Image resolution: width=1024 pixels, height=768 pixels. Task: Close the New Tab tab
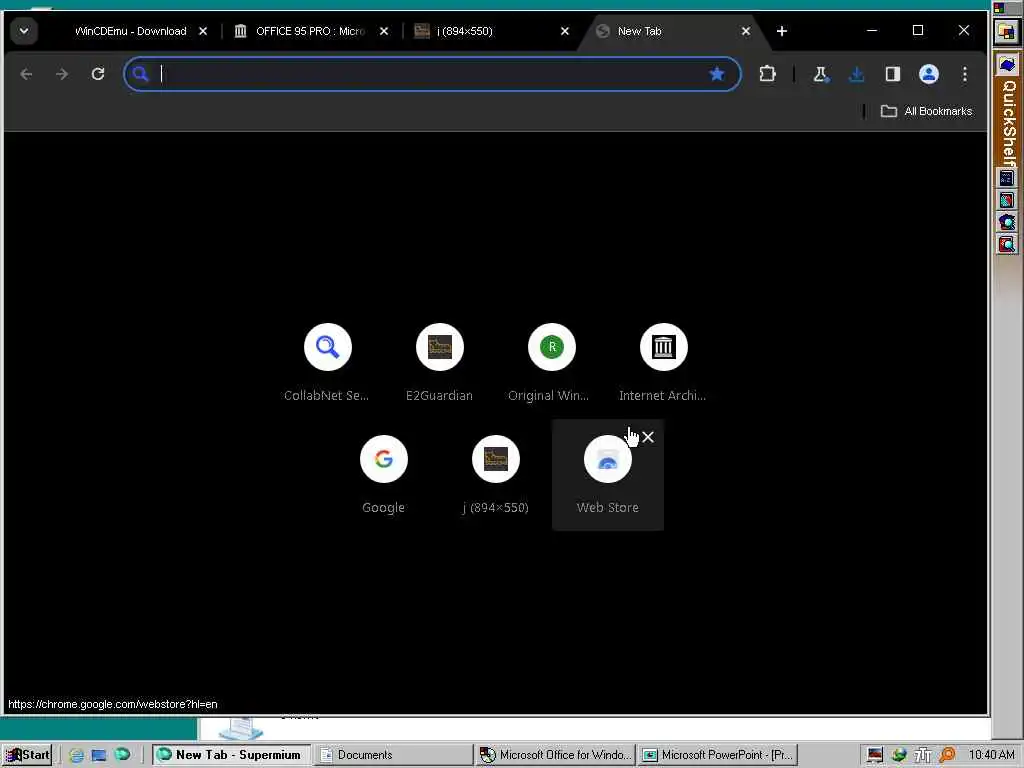pos(746,31)
